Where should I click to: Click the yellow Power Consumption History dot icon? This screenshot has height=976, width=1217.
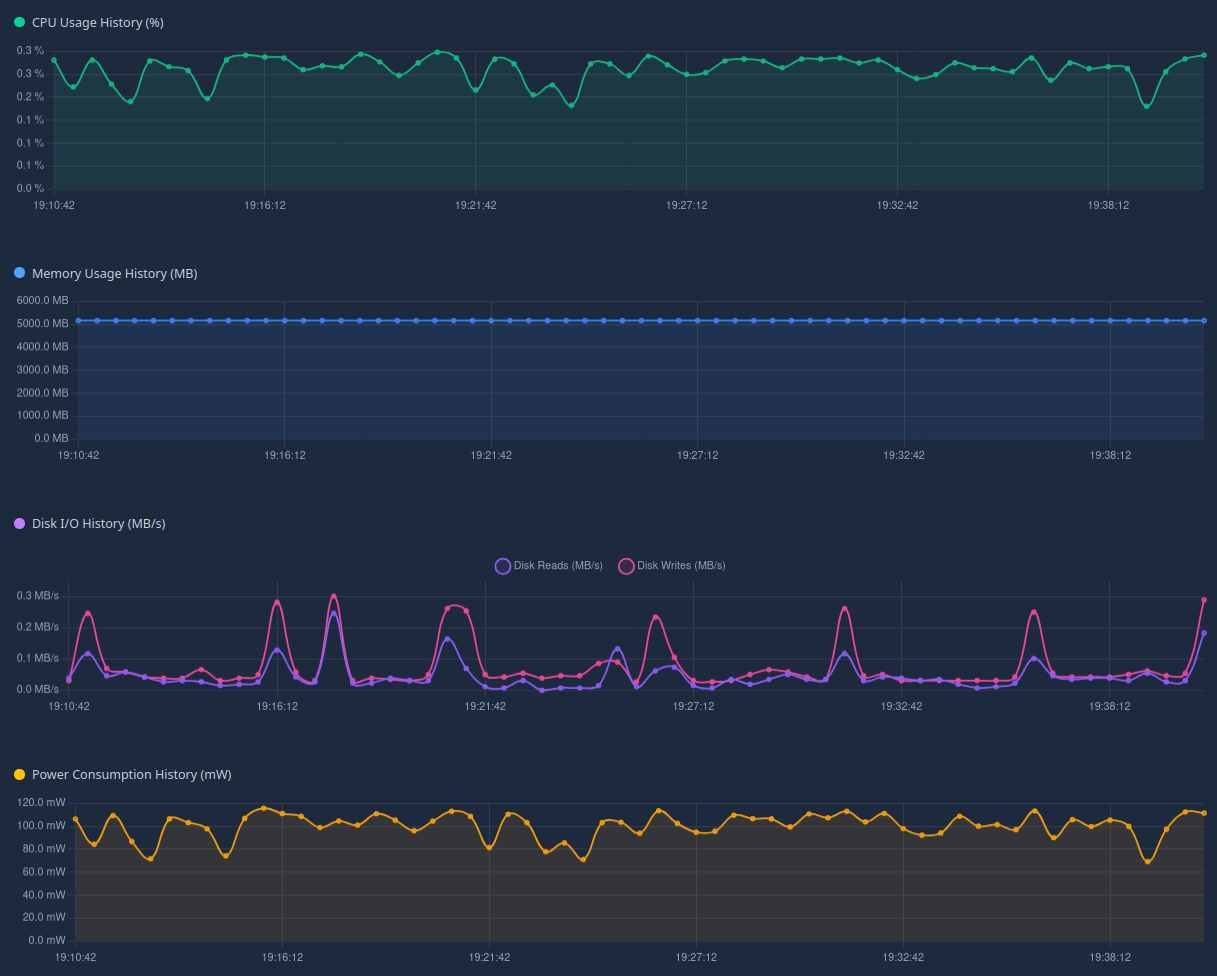[x=19, y=774]
